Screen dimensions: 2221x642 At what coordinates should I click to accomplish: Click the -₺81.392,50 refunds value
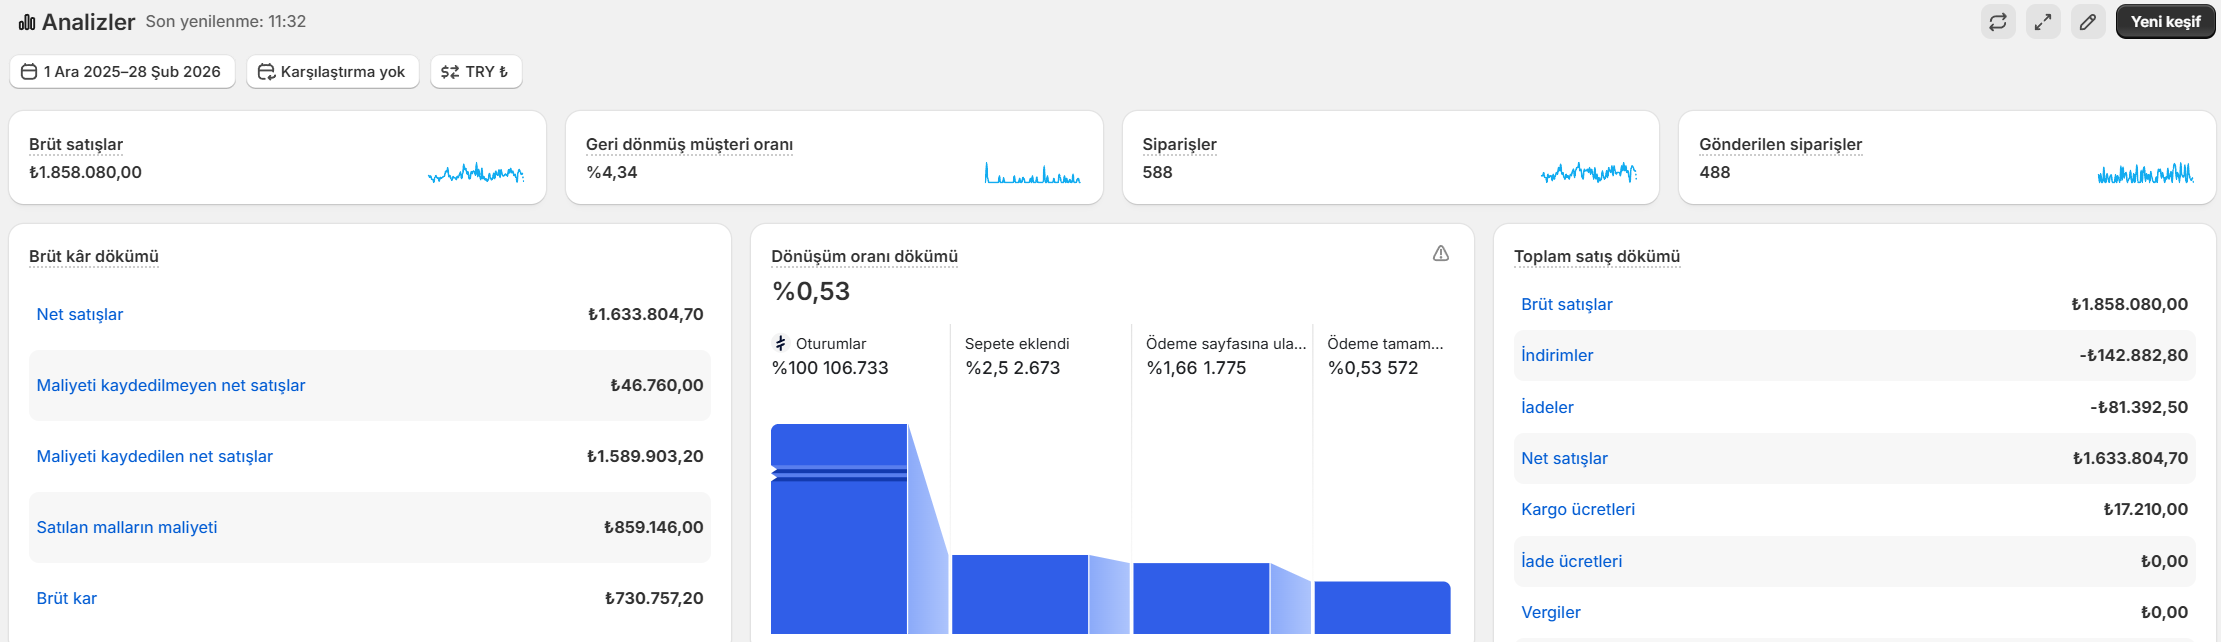coord(2139,407)
